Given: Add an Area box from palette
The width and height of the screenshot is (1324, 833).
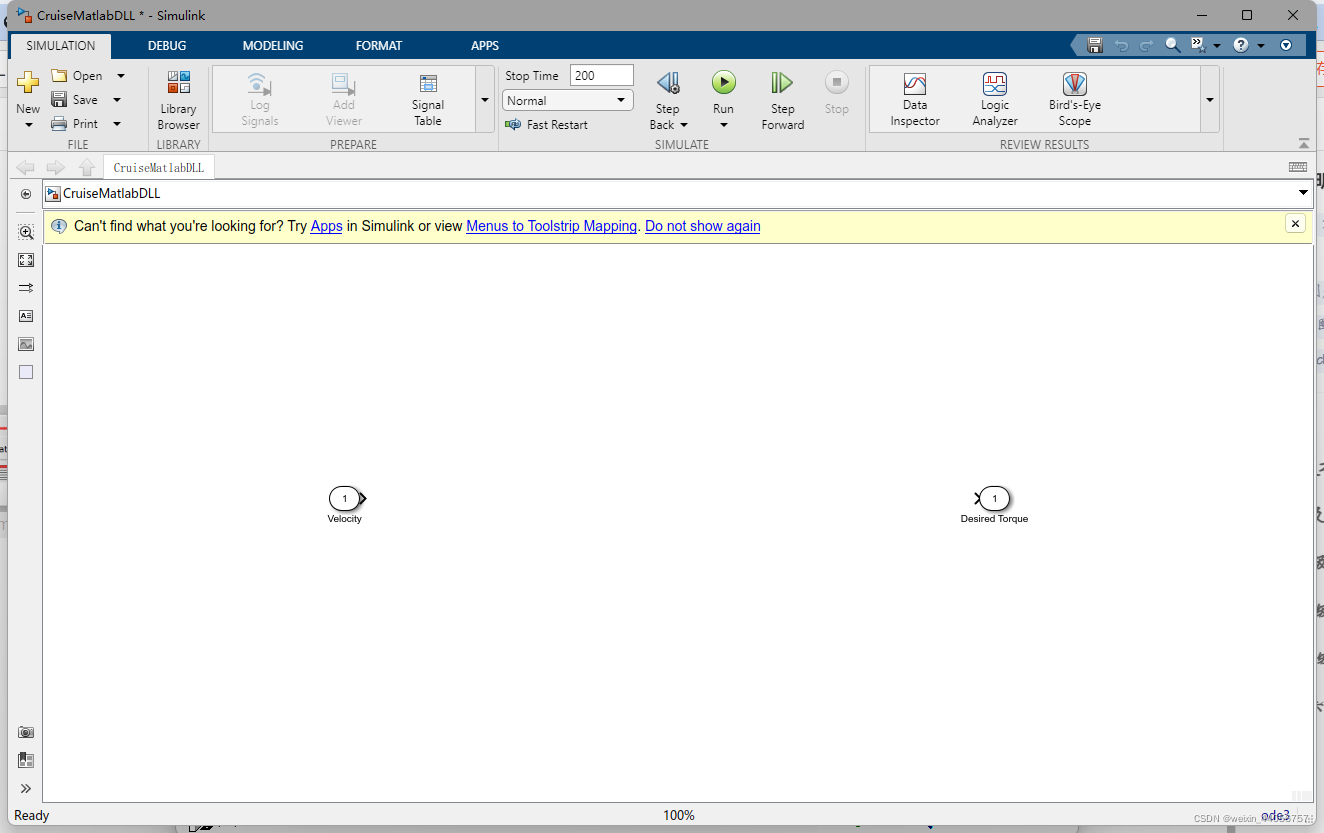Looking at the screenshot, I should [26, 372].
